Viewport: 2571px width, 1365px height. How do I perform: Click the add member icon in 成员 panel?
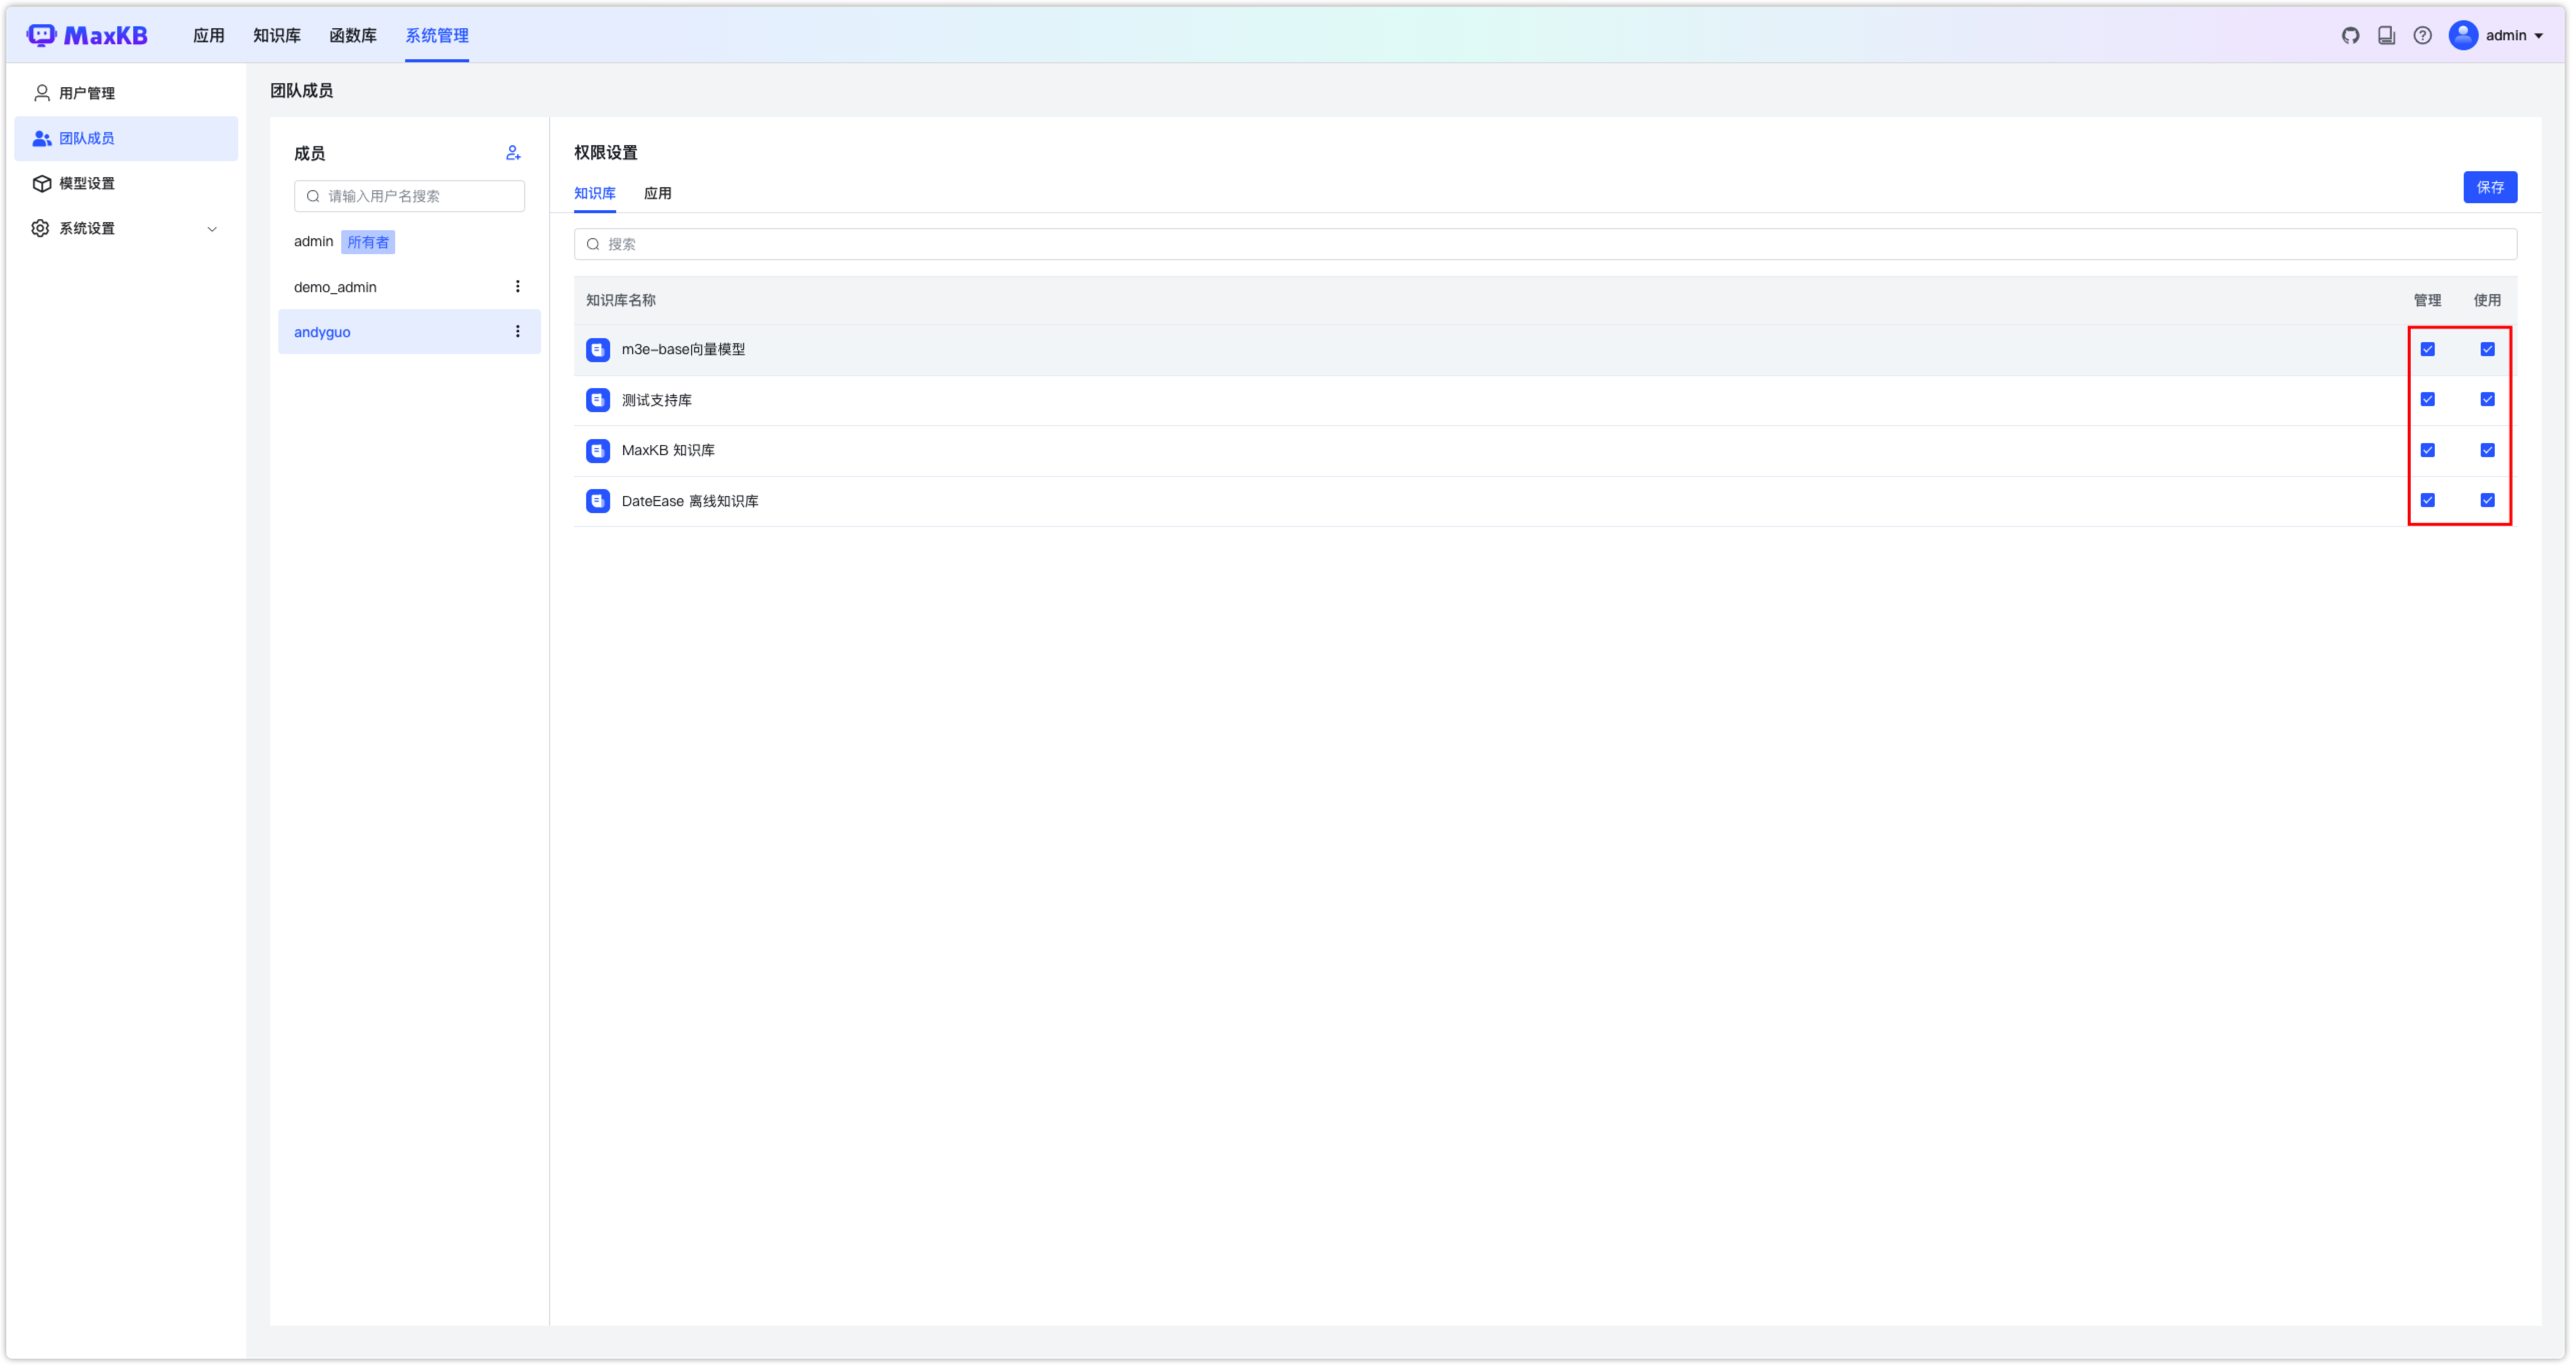(513, 153)
